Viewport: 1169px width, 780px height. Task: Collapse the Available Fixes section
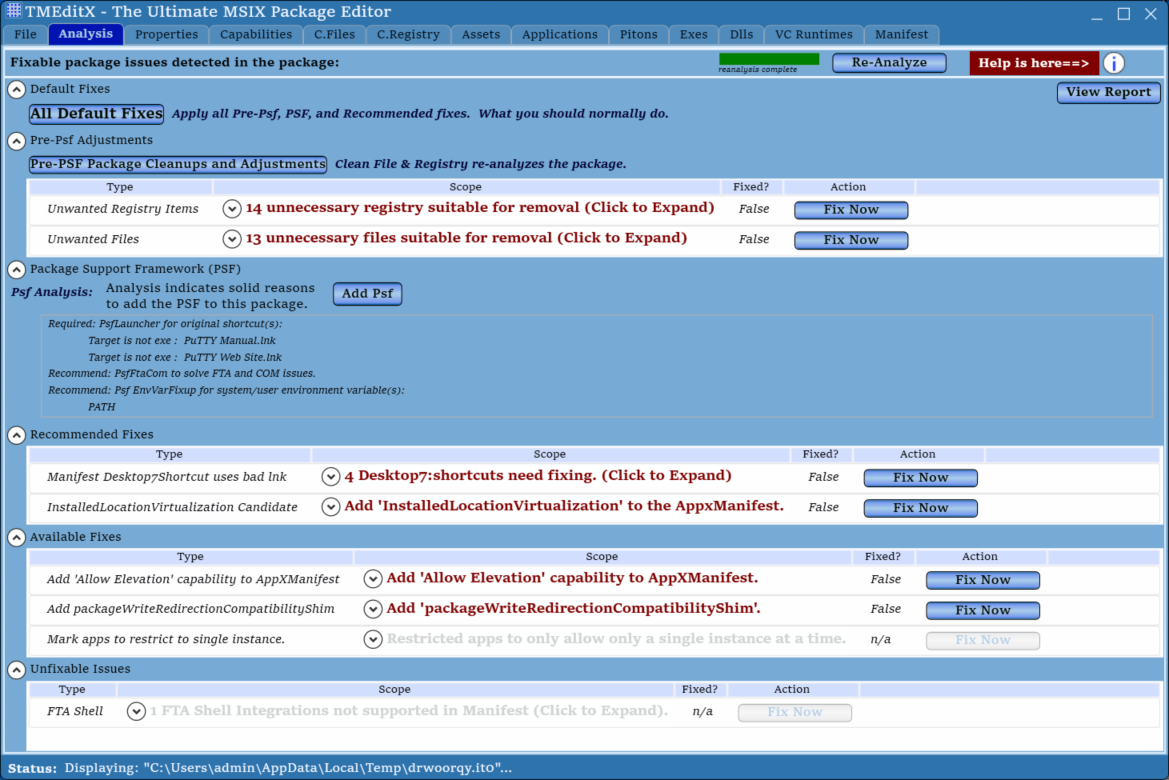point(16,537)
